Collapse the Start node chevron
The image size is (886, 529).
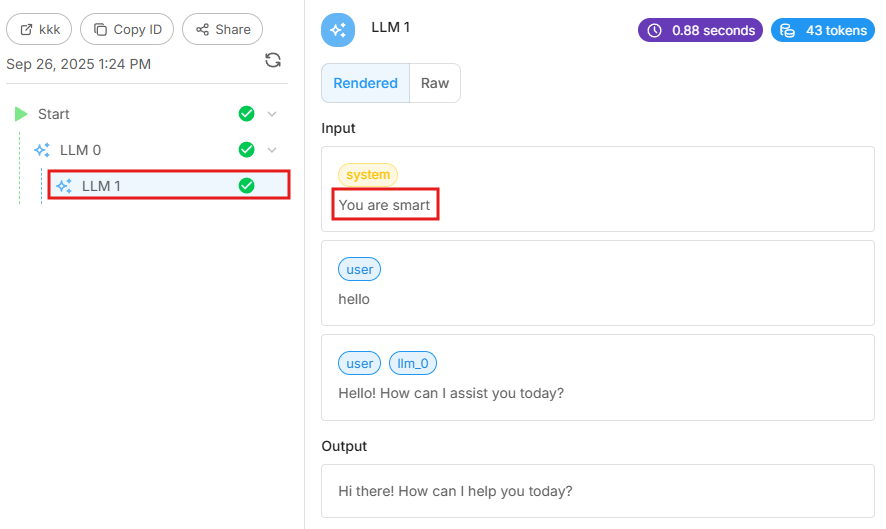[272, 114]
